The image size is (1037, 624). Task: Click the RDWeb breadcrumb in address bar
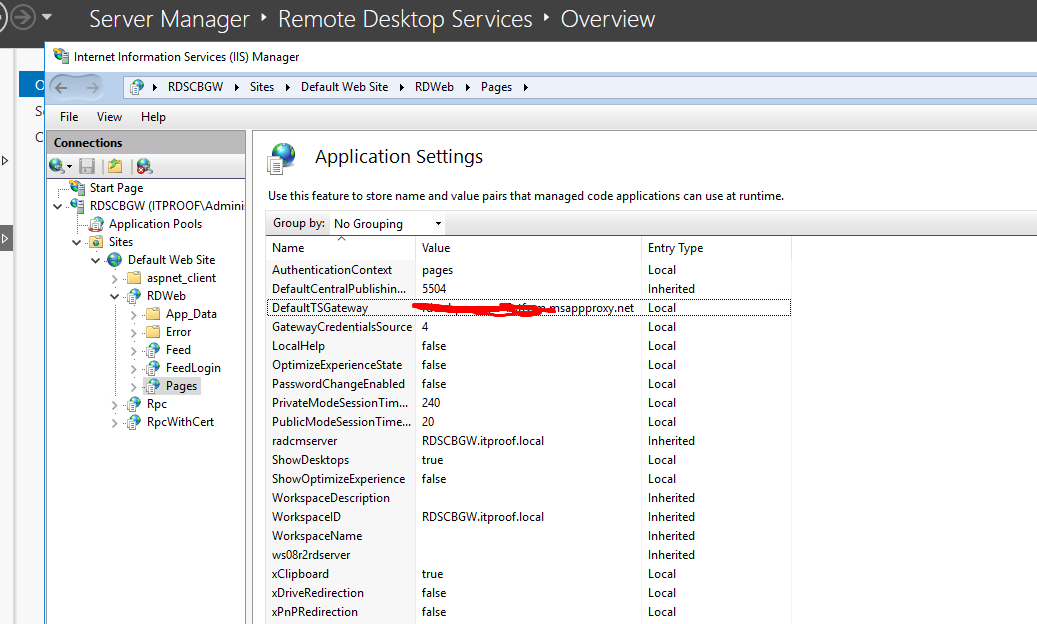(x=435, y=87)
